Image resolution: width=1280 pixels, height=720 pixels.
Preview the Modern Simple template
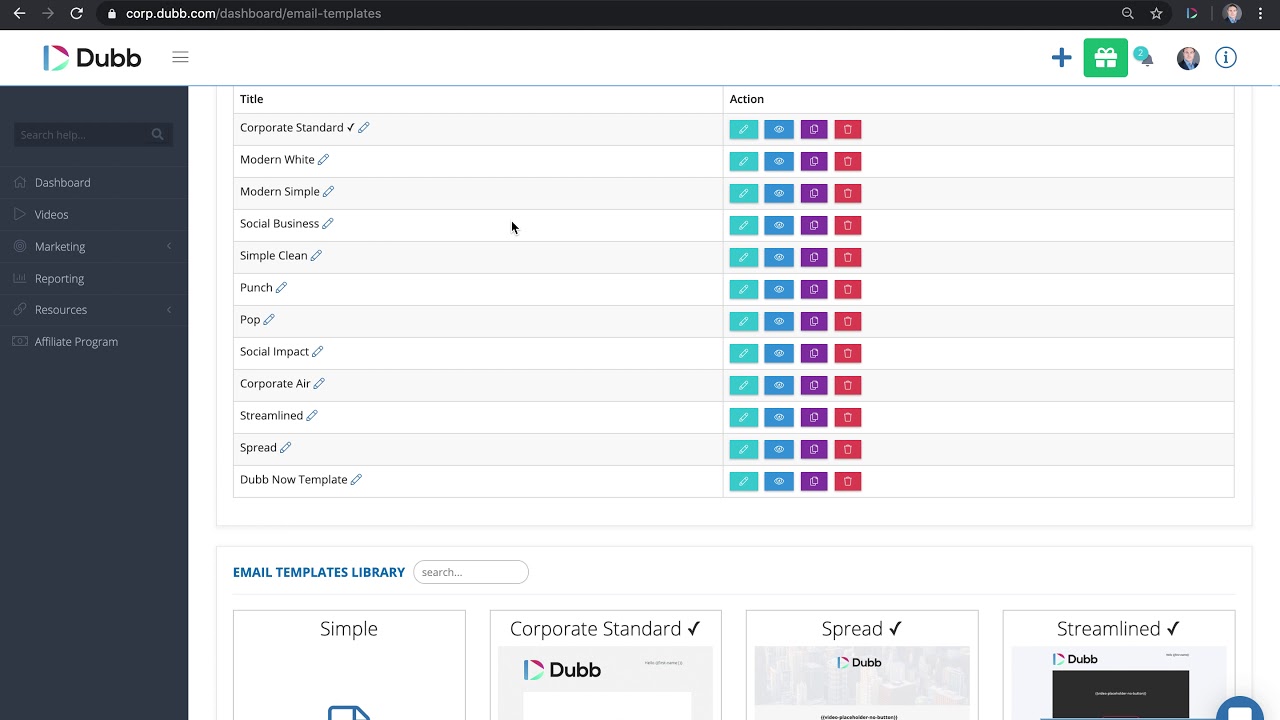coord(779,193)
